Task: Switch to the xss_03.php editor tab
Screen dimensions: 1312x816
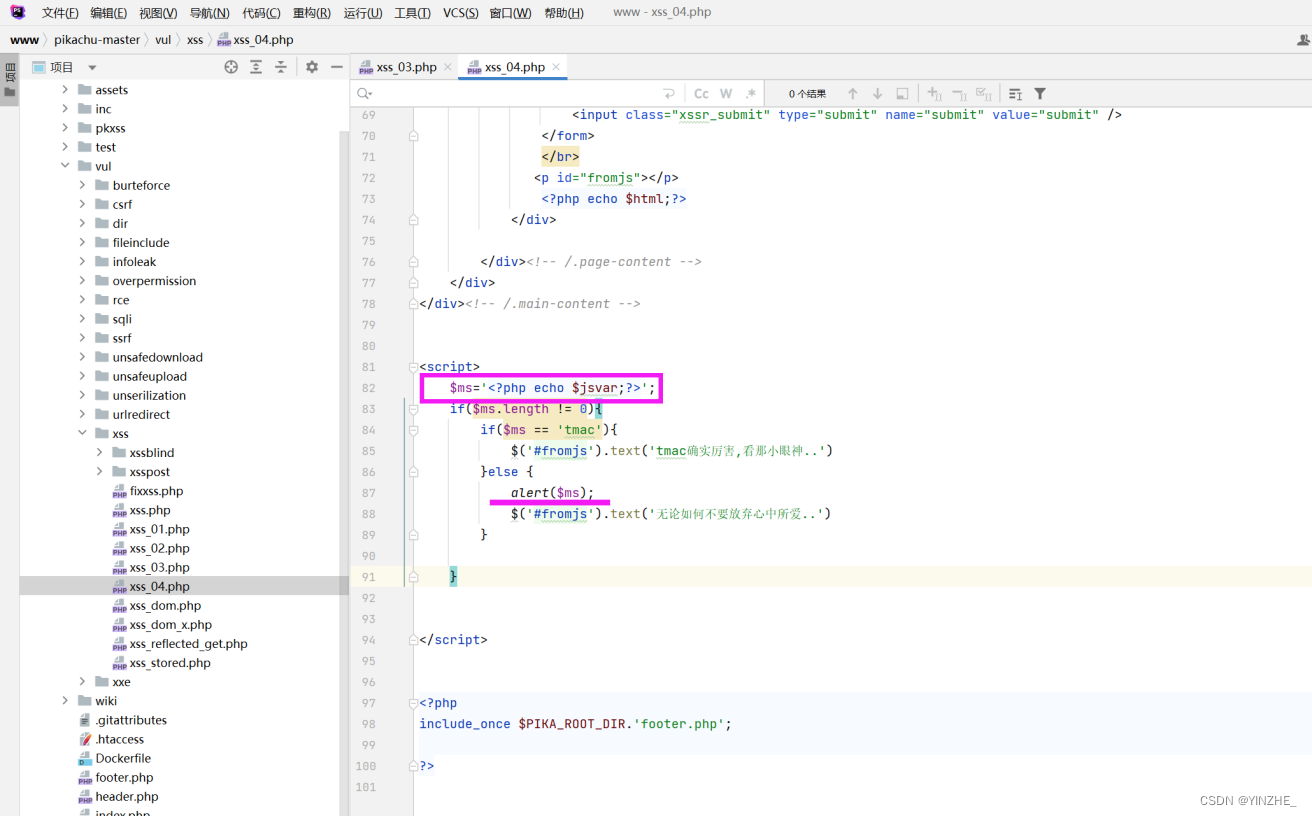Action: [x=406, y=67]
